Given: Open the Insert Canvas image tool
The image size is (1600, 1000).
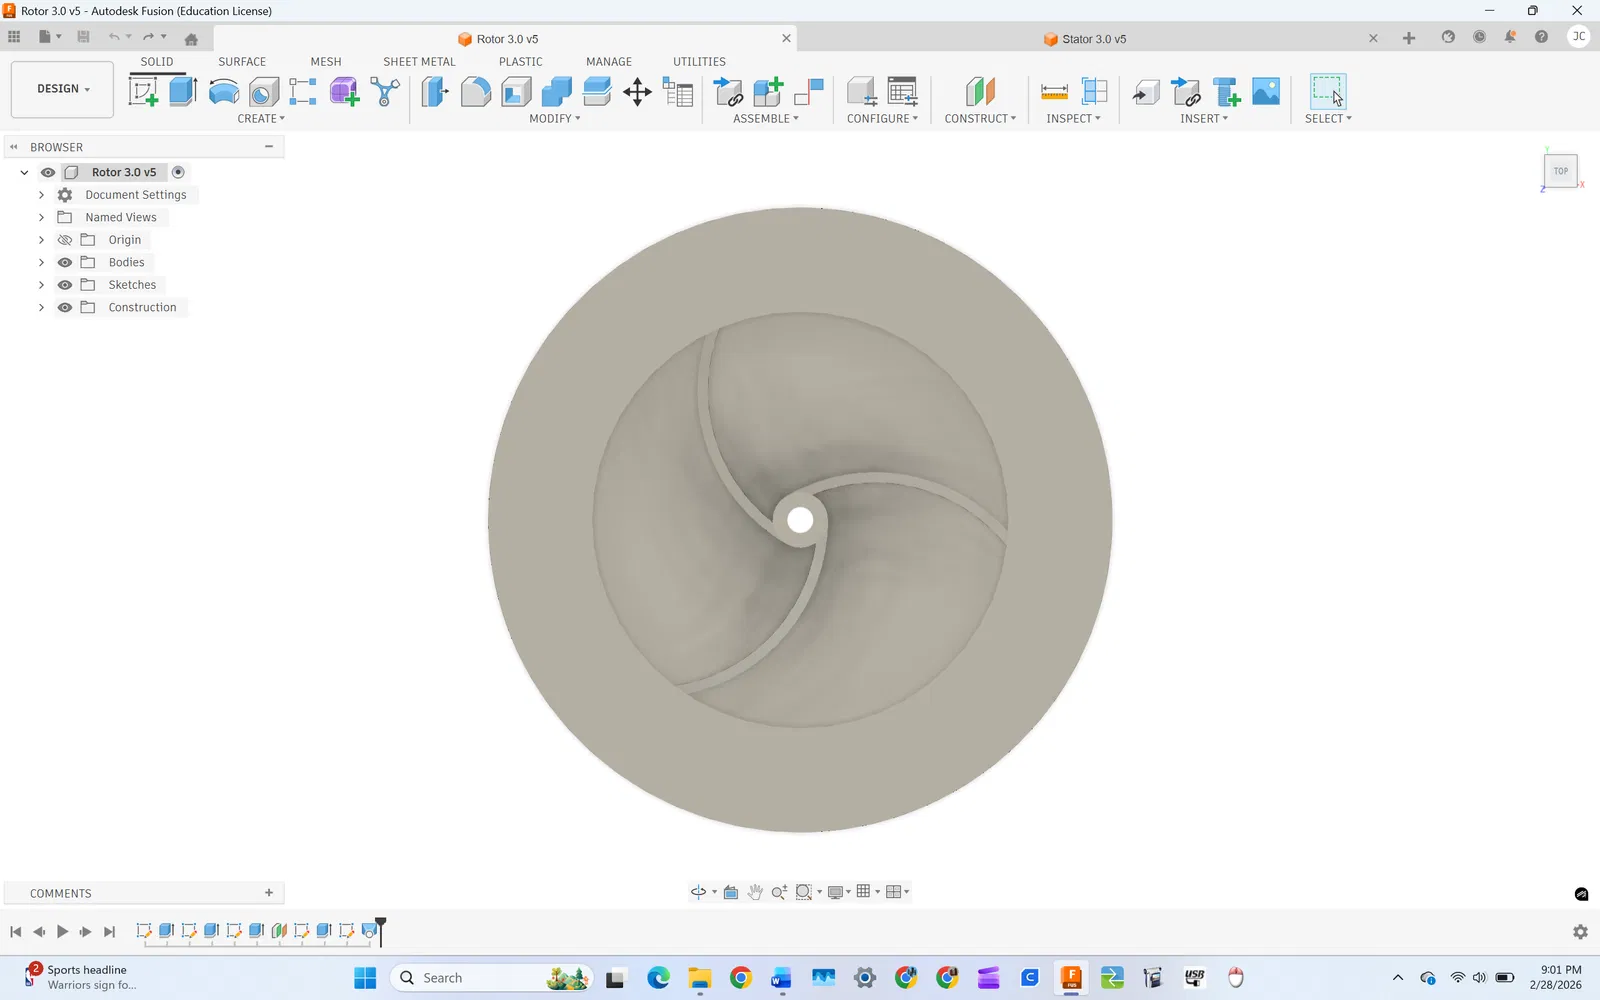Looking at the screenshot, I should [1266, 92].
